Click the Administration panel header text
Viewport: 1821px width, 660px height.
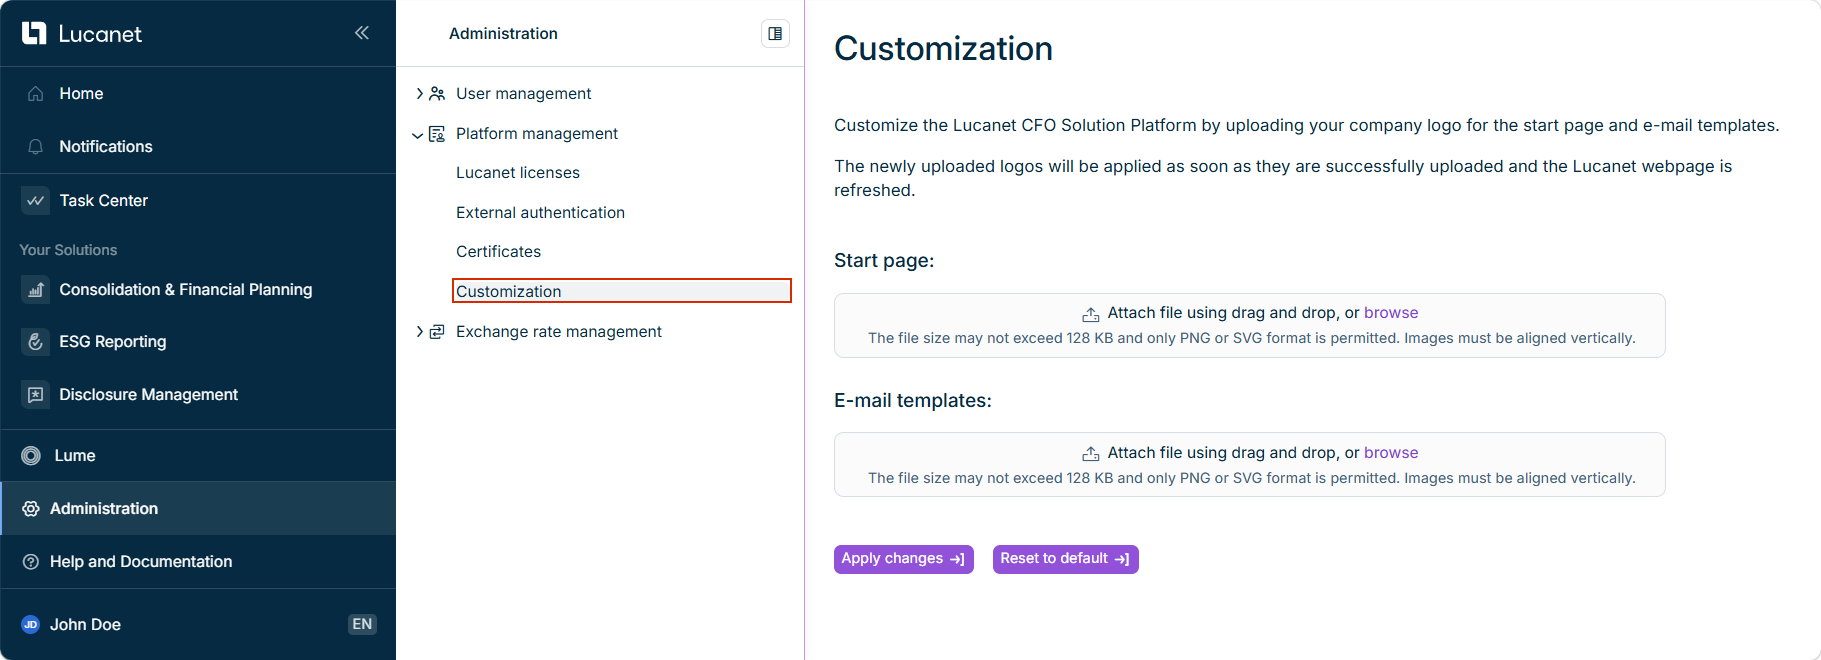click(503, 34)
